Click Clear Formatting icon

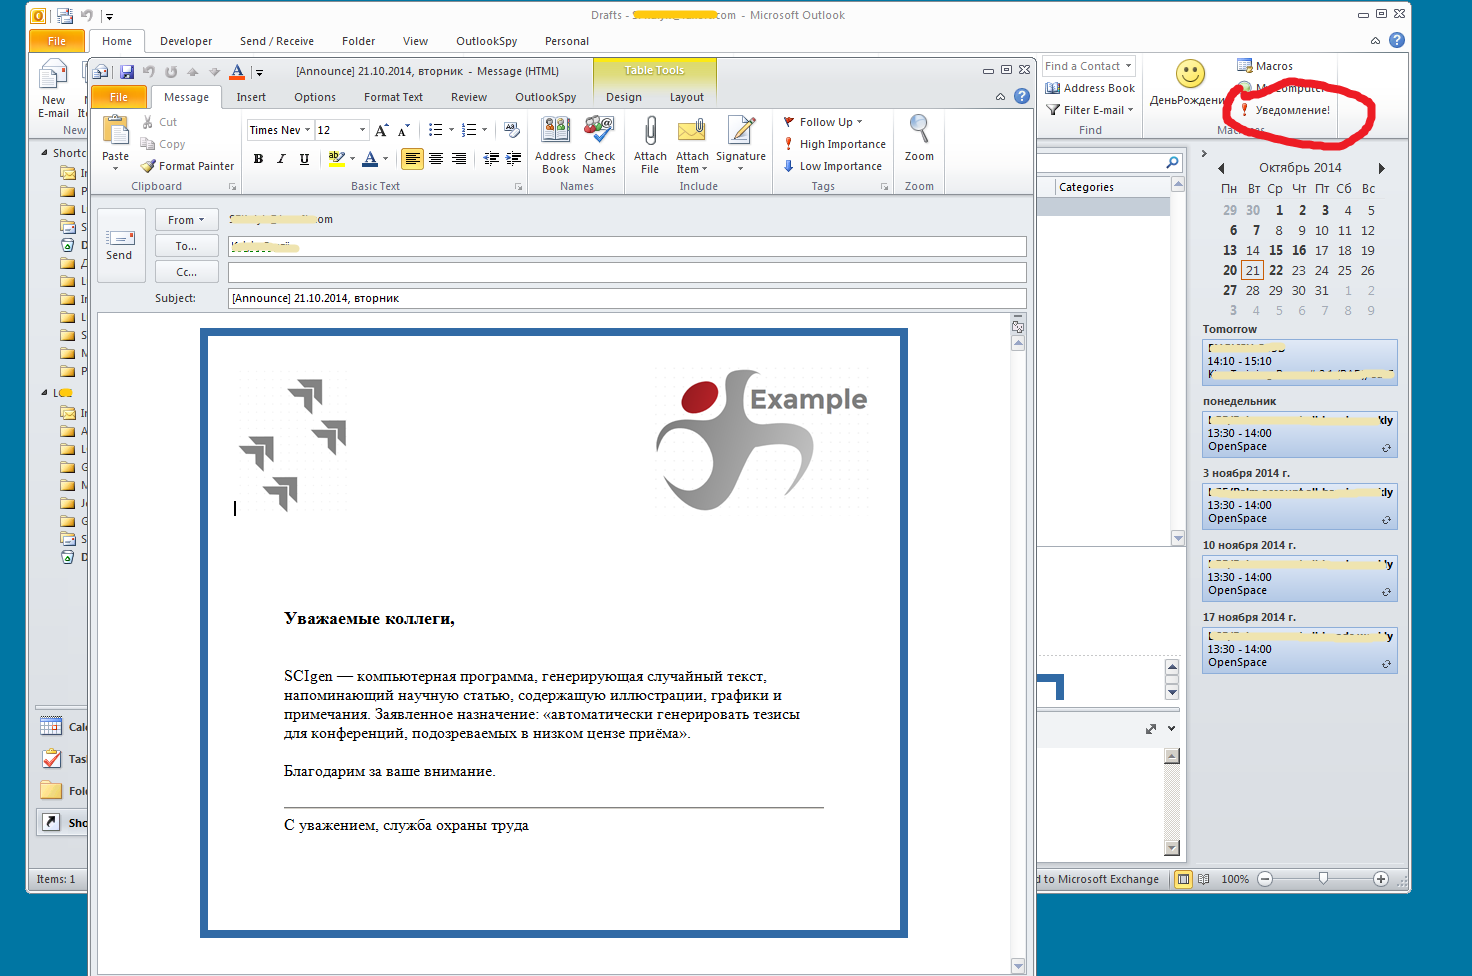point(512,130)
